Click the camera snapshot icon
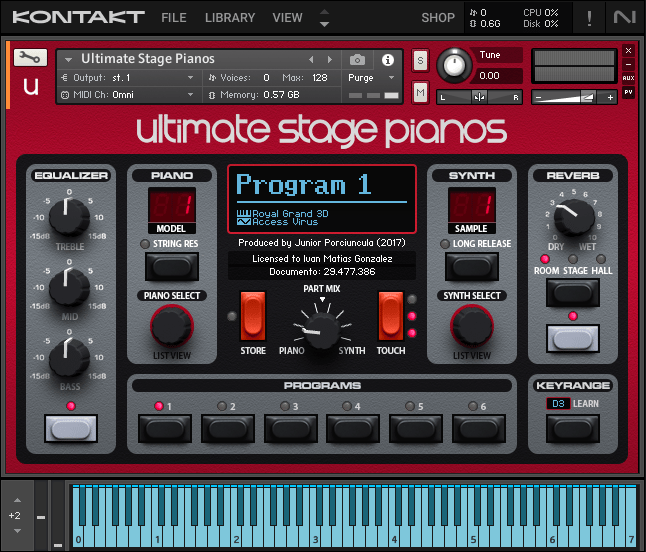The height and width of the screenshot is (552, 646). (x=357, y=60)
